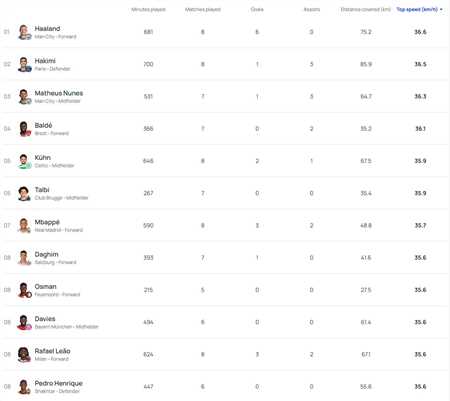Screen dimensions: 450x401
Task: Open Matheus Nunes's profile photo
Action: [x=24, y=97]
